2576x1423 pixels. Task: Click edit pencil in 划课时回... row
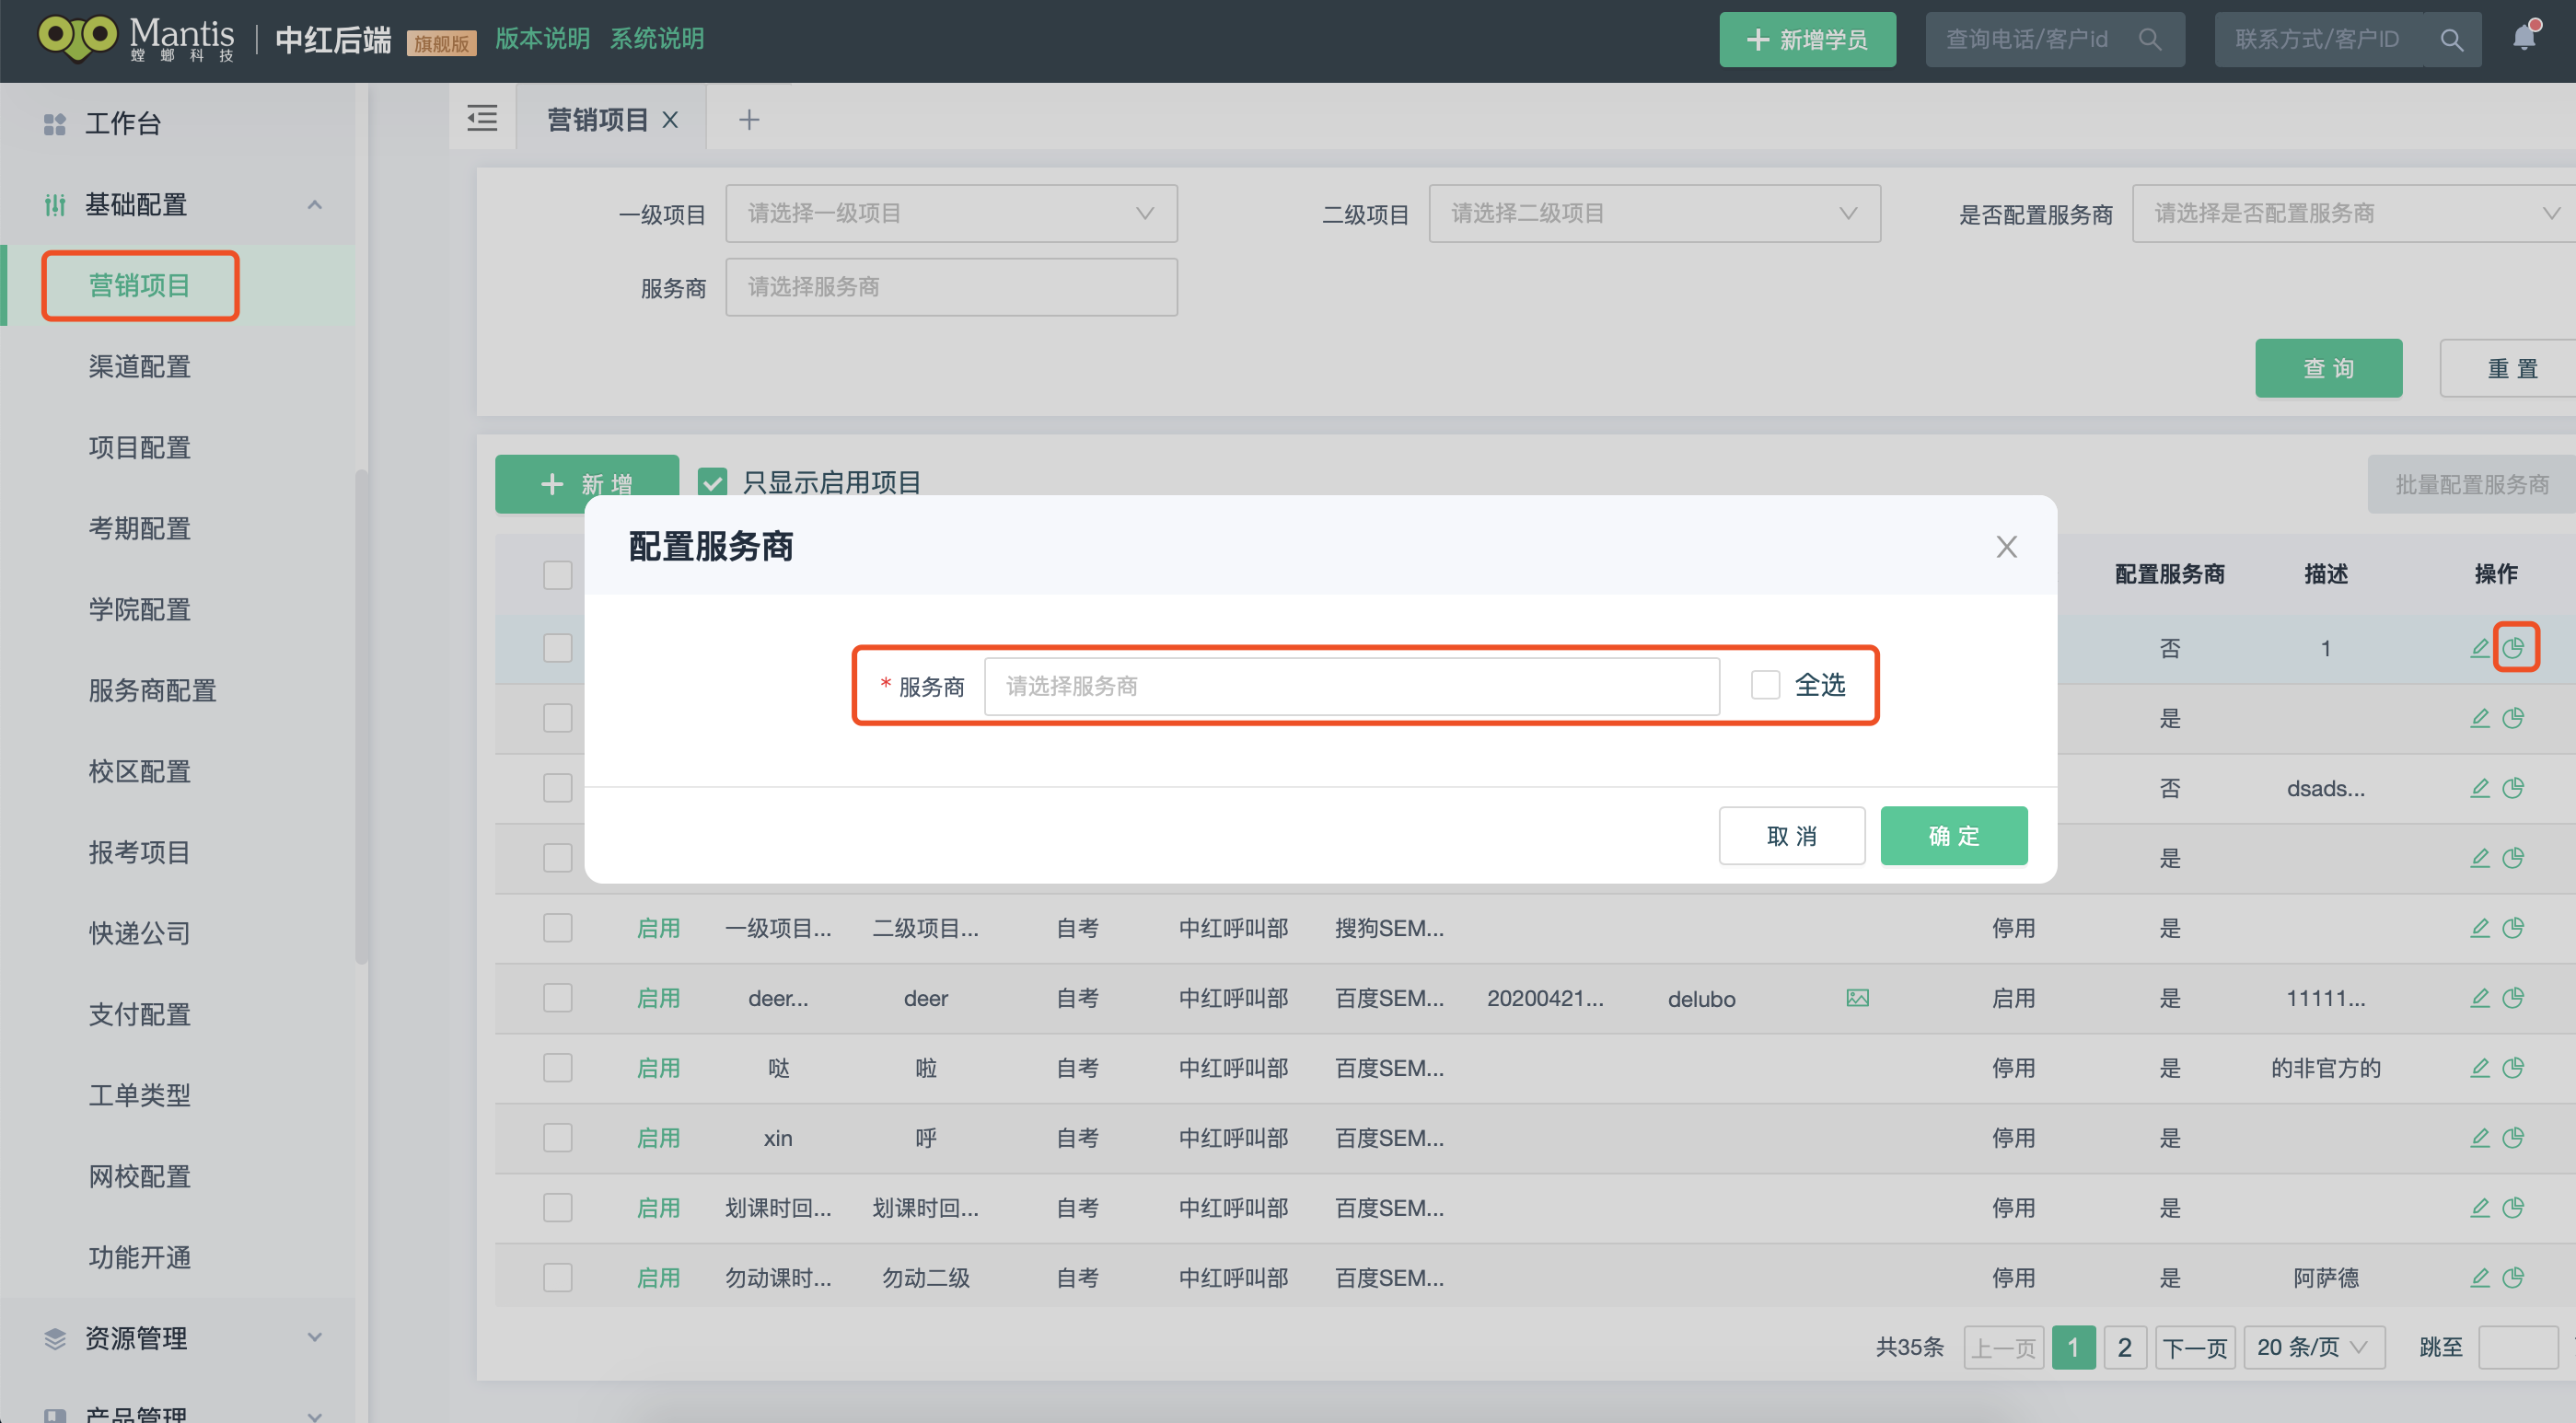[x=2479, y=1208]
